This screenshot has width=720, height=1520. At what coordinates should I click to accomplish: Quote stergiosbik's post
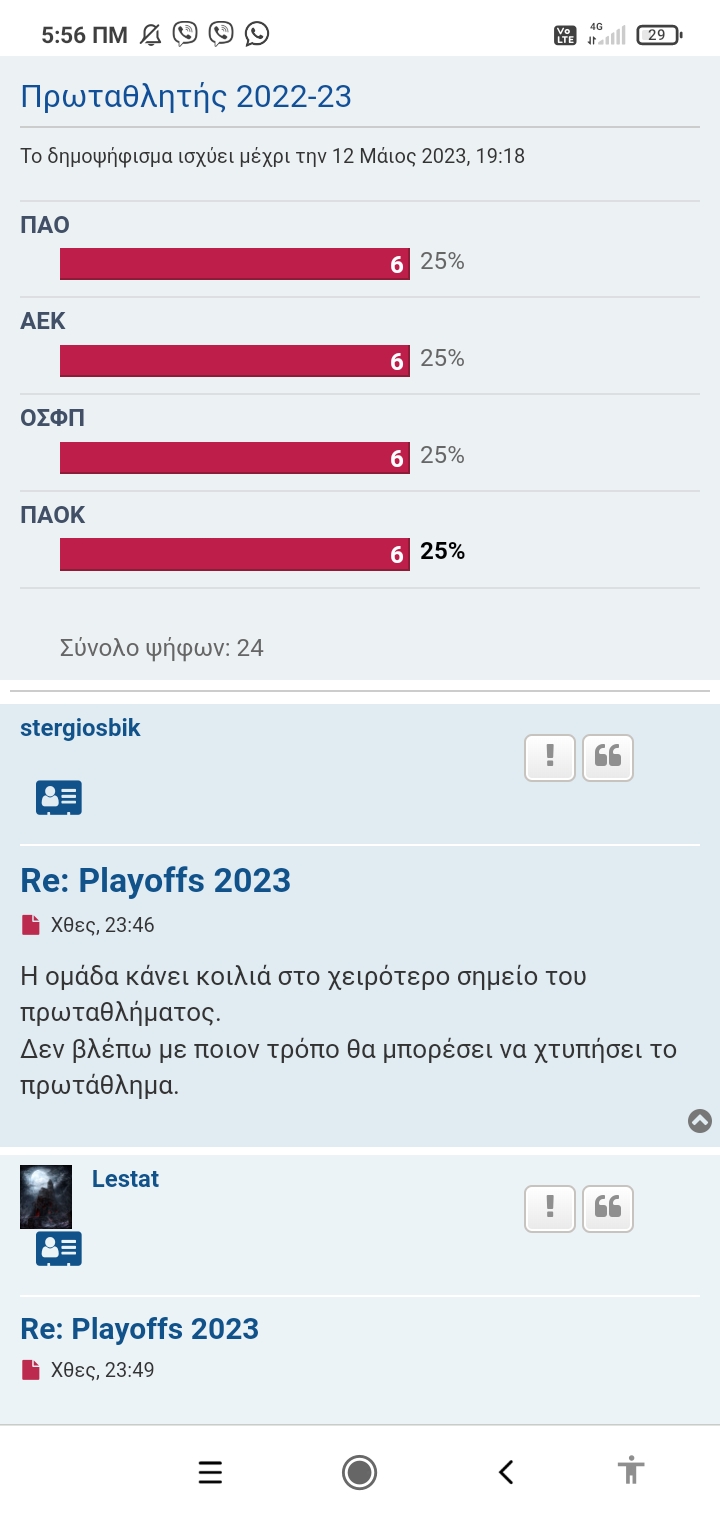[608, 757]
